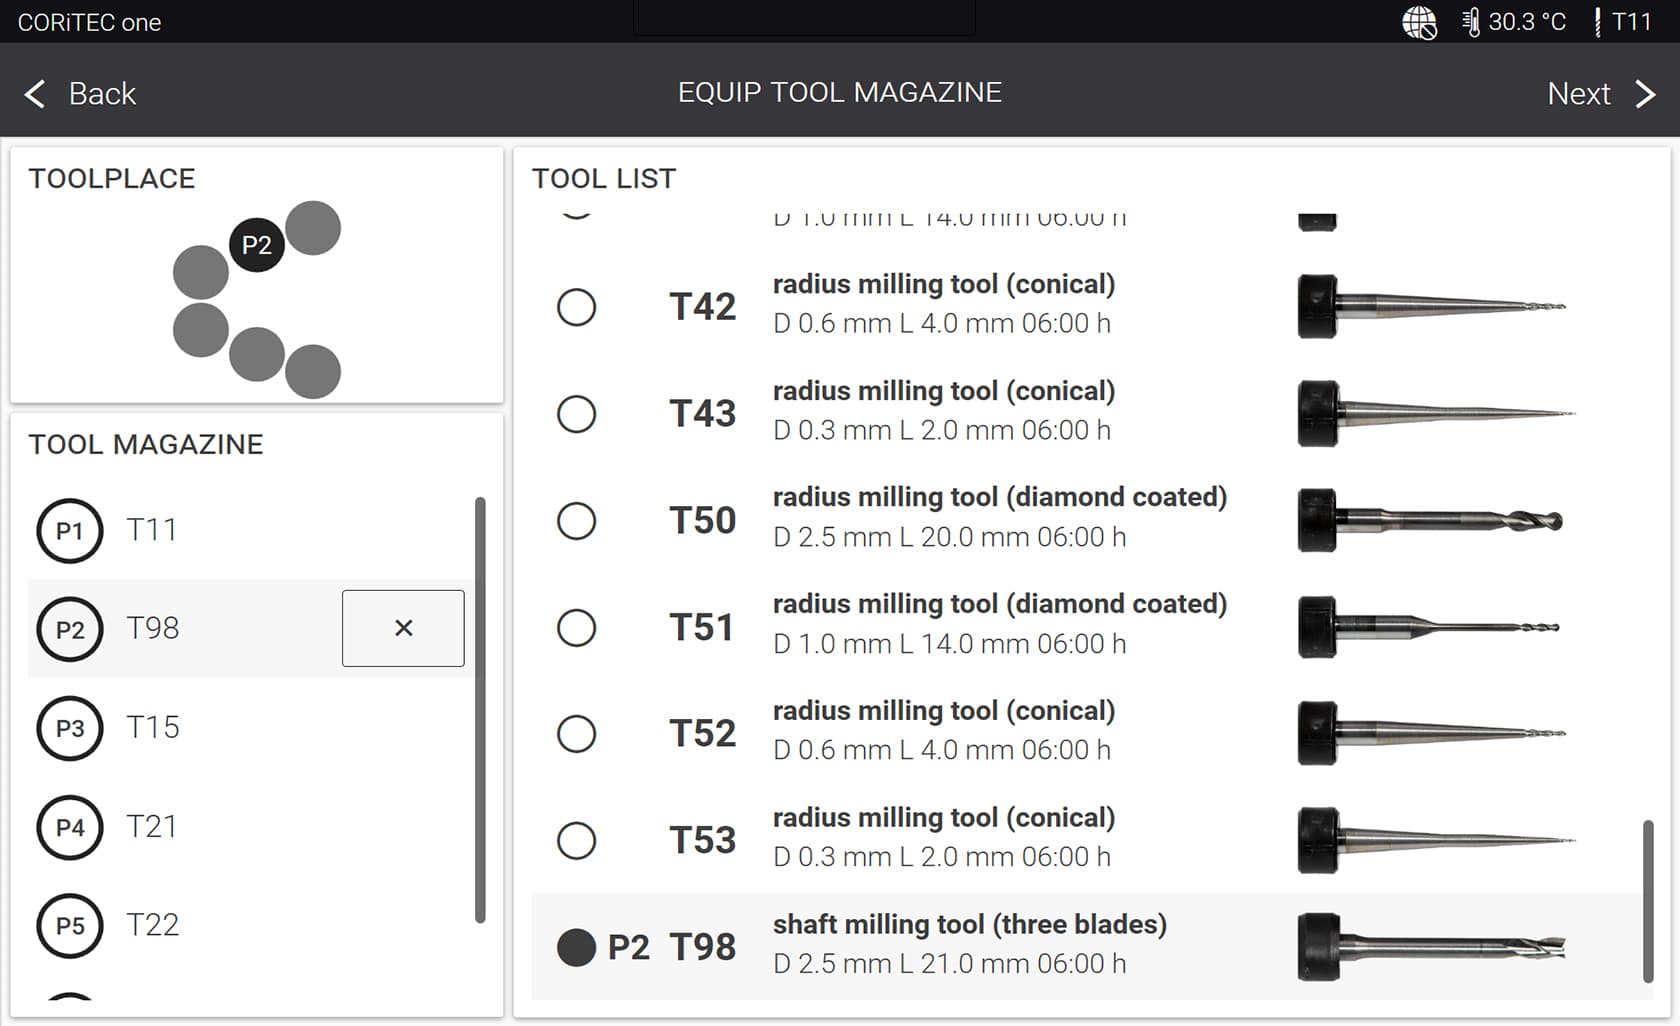Select the T42 radio button
This screenshot has width=1680, height=1026.
point(577,307)
